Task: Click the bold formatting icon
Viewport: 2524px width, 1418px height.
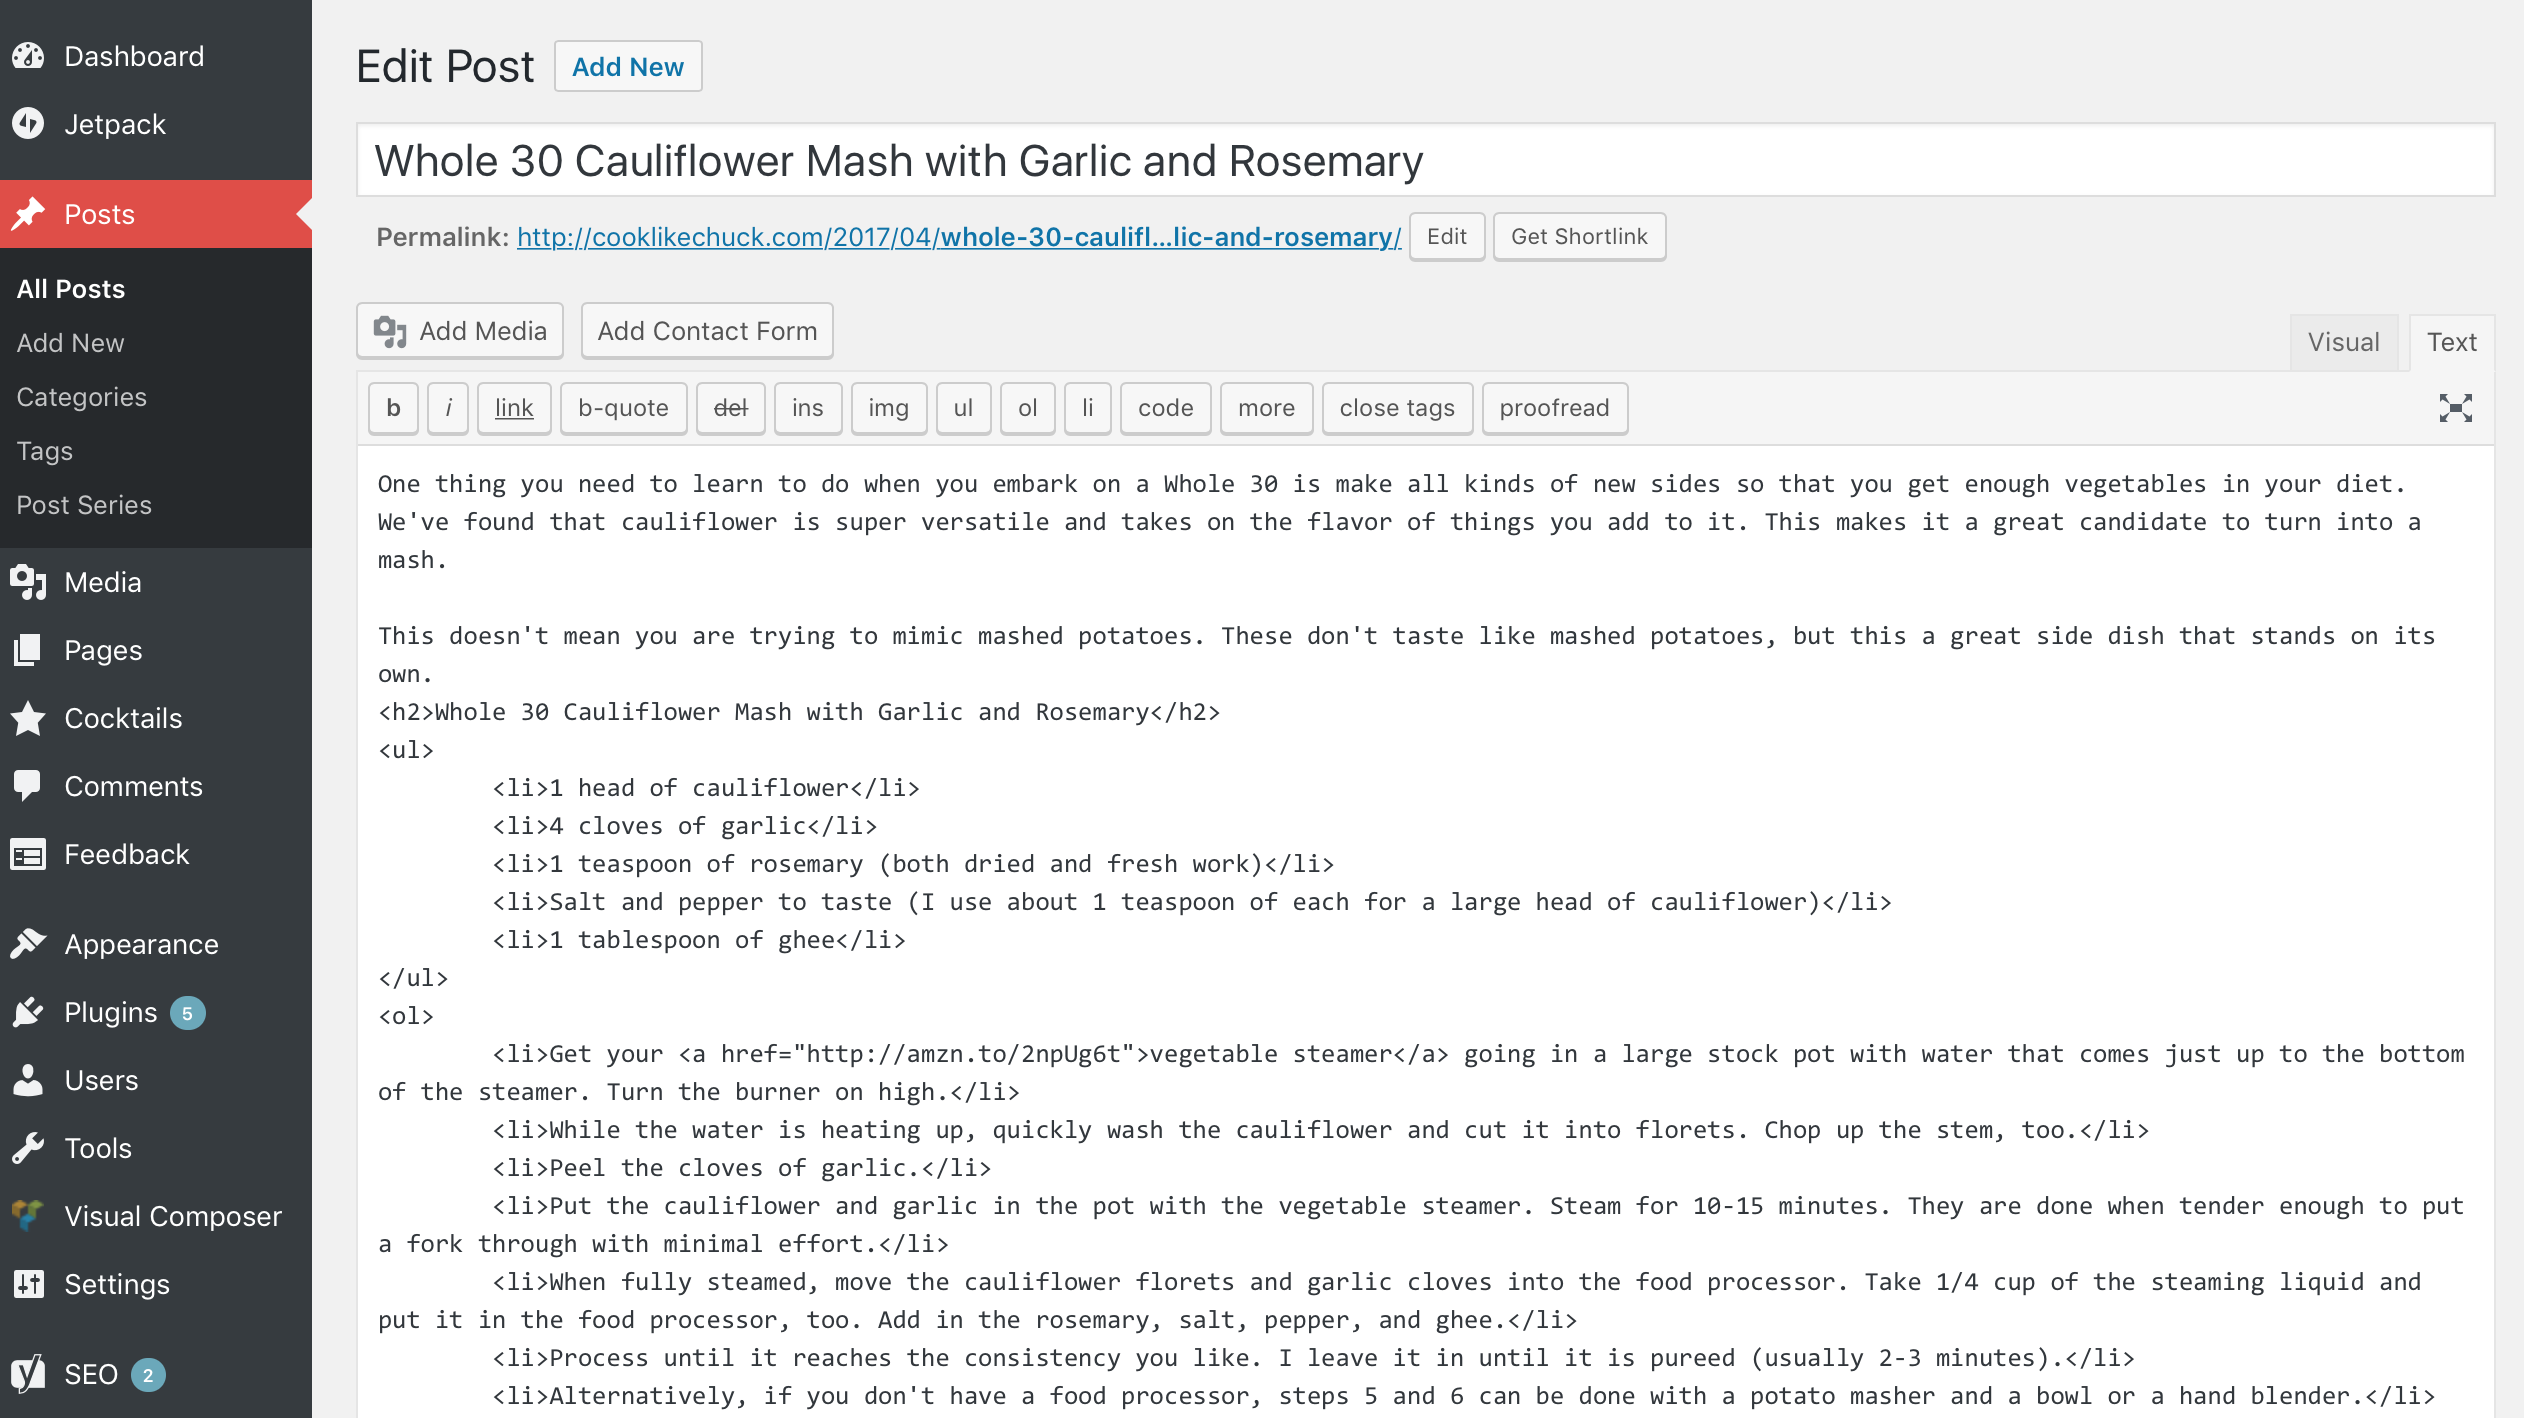Action: tap(390, 407)
